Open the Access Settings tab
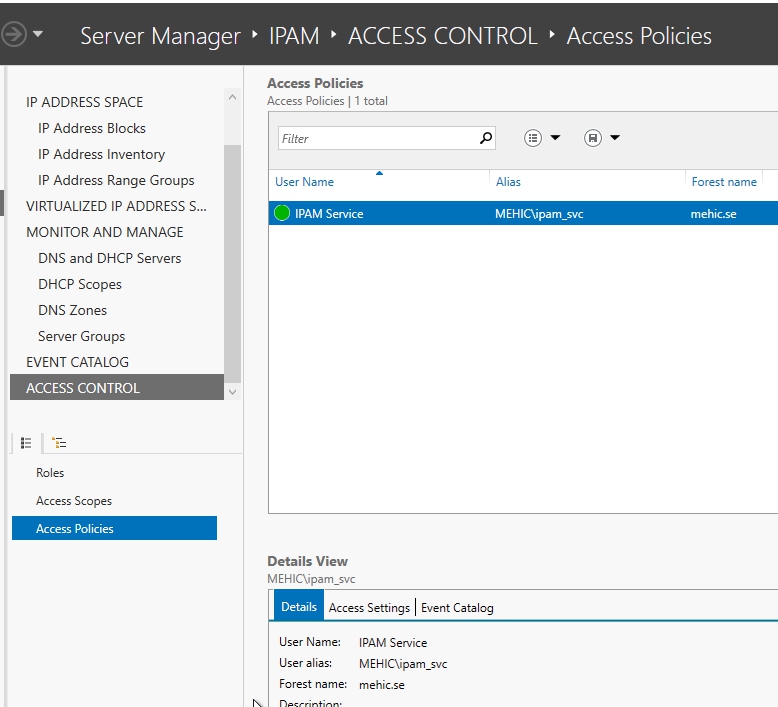 click(x=369, y=607)
